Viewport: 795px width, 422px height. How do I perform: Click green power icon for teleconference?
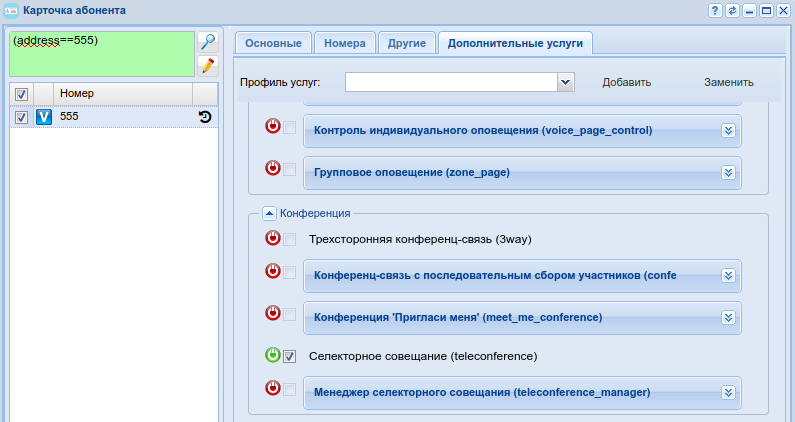pyautogui.click(x=273, y=355)
